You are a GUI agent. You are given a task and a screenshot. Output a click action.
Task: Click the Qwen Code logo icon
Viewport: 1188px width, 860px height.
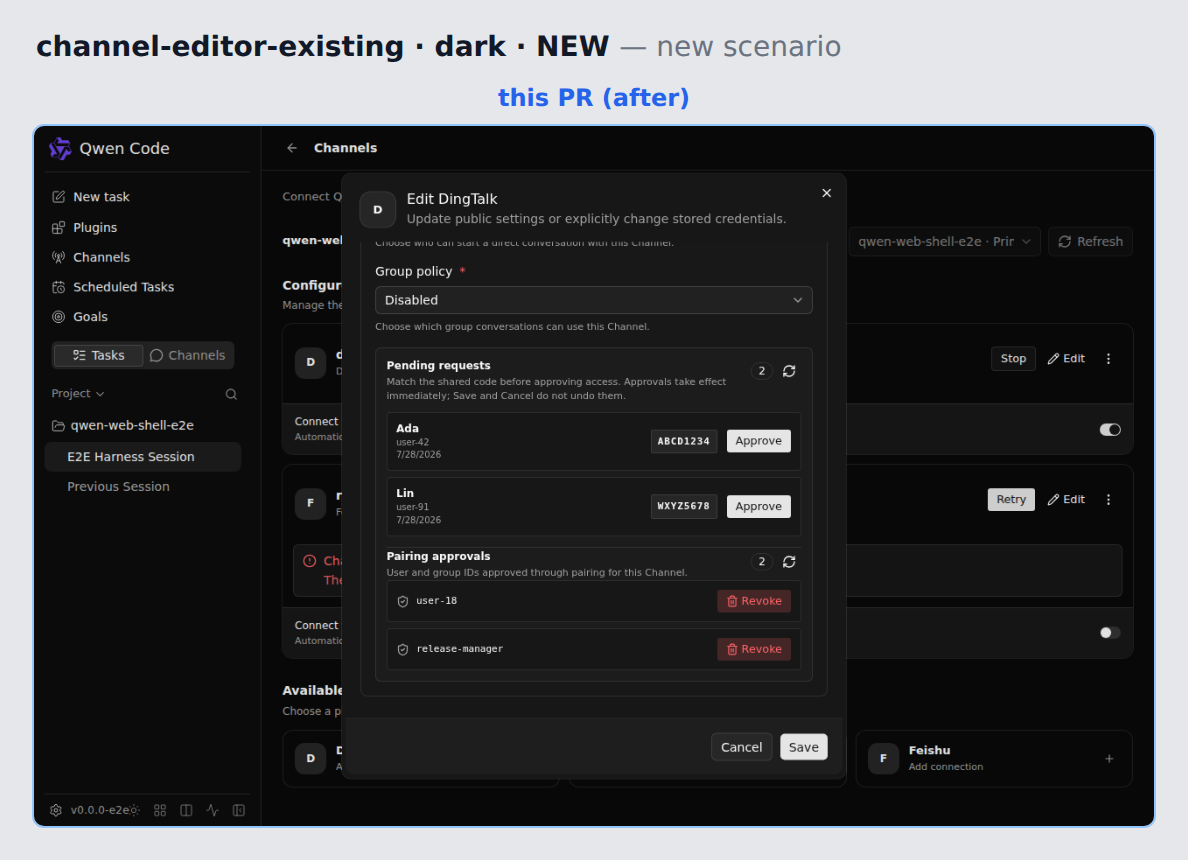[x=60, y=149]
